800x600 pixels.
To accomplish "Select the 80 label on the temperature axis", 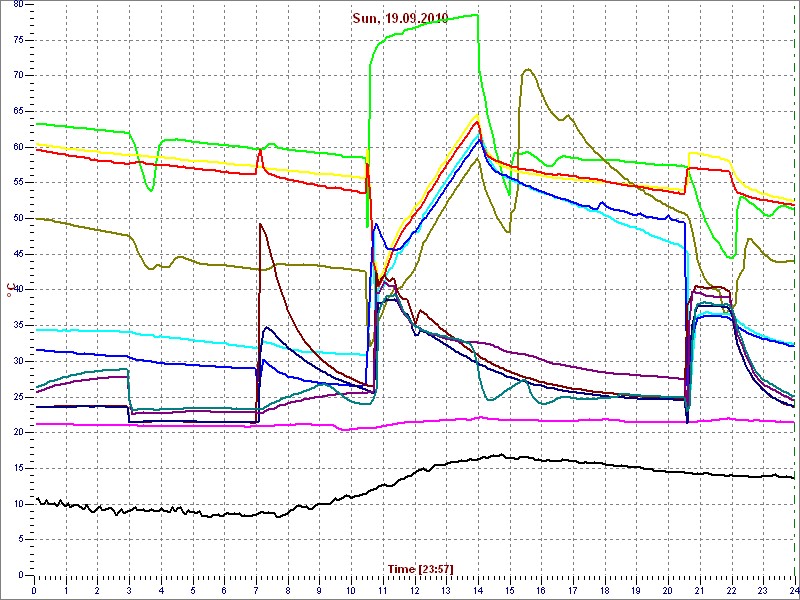I will click(17, 5).
